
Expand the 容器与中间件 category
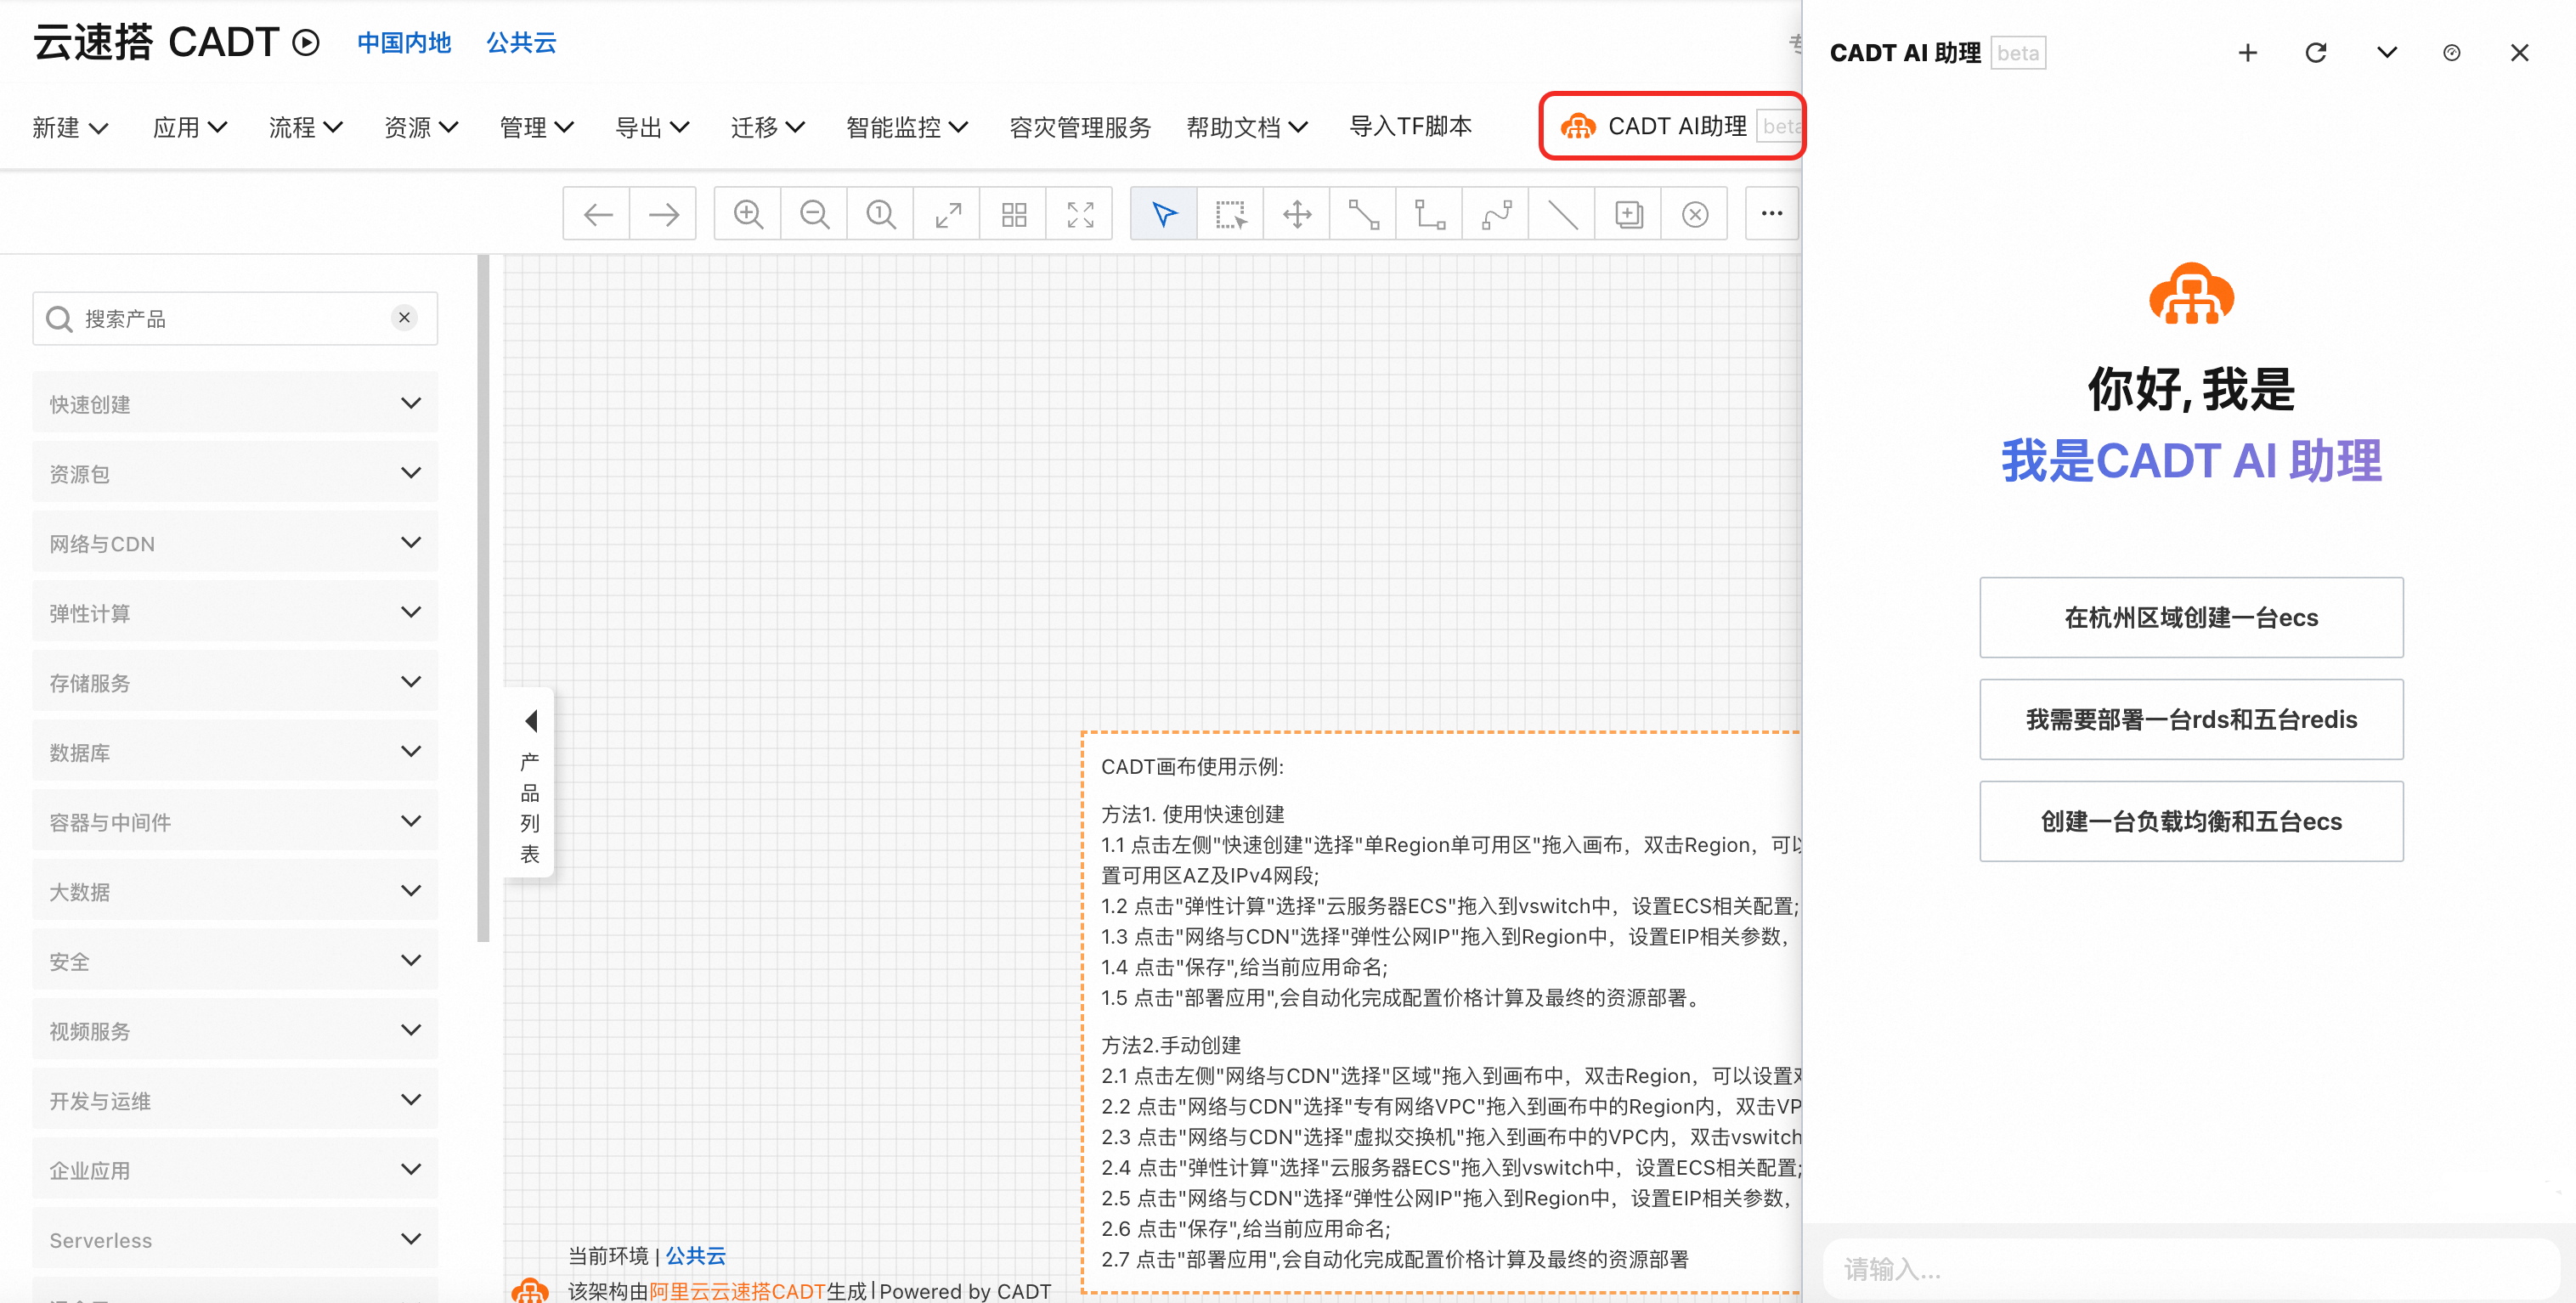[x=235, y=821]
